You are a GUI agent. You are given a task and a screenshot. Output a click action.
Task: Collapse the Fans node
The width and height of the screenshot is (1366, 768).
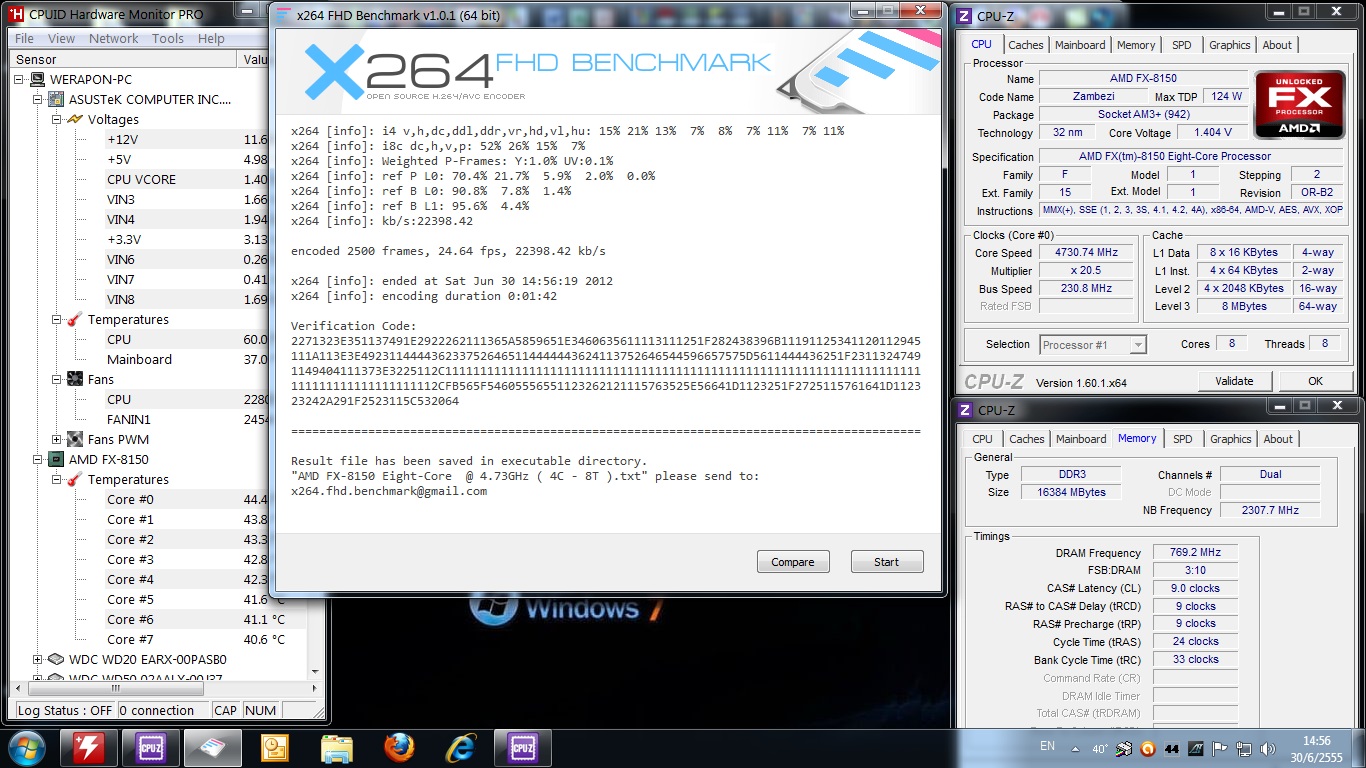coord(57,380)
